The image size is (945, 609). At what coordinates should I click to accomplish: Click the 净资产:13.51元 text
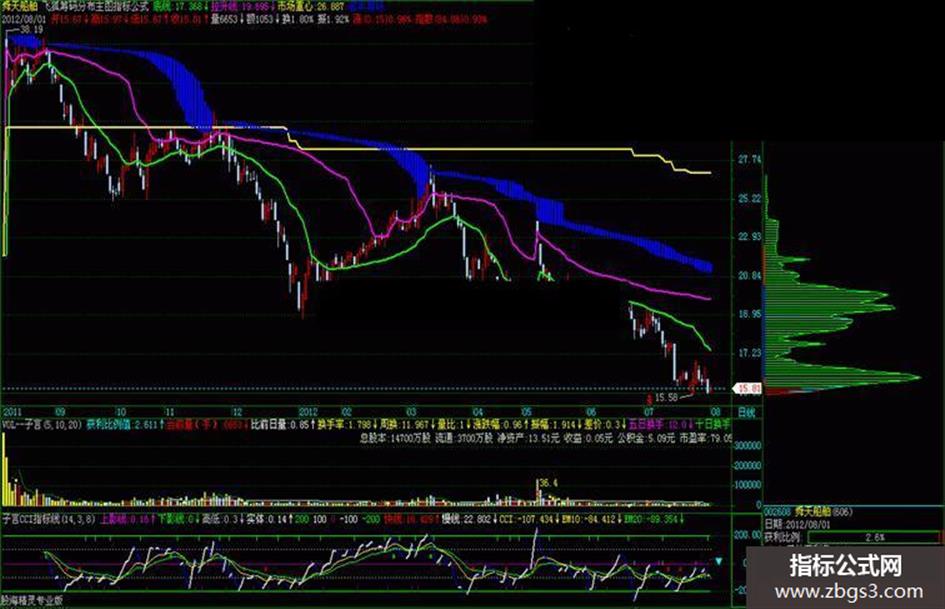pos(528,438)
